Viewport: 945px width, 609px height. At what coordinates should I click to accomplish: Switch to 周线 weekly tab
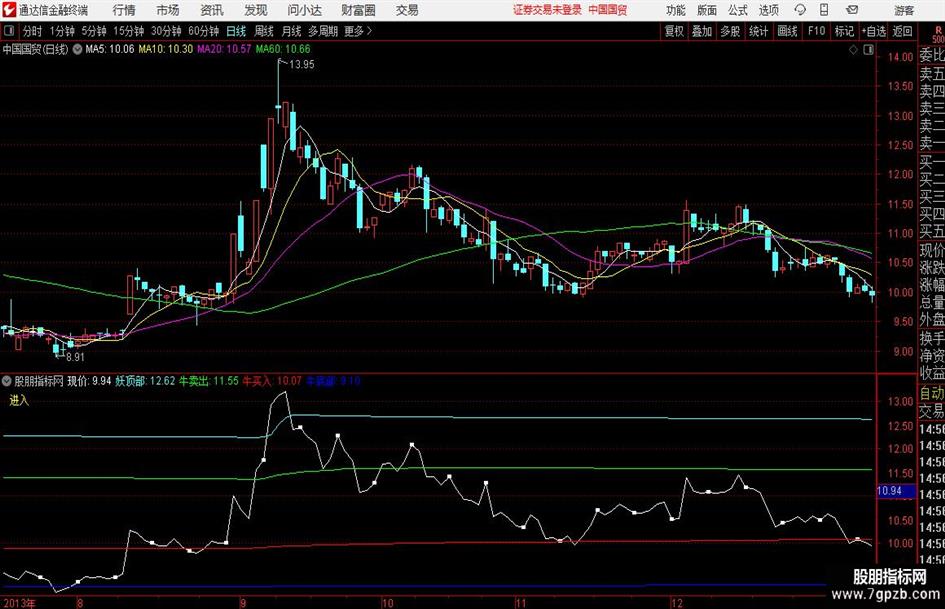pos(264,31)
